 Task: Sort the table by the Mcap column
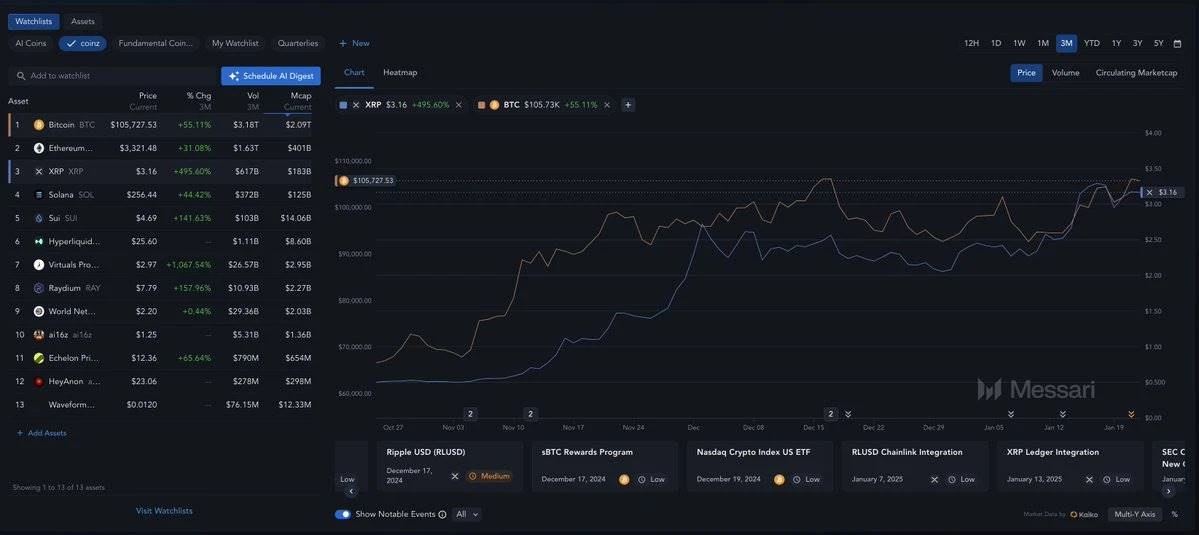297,101
